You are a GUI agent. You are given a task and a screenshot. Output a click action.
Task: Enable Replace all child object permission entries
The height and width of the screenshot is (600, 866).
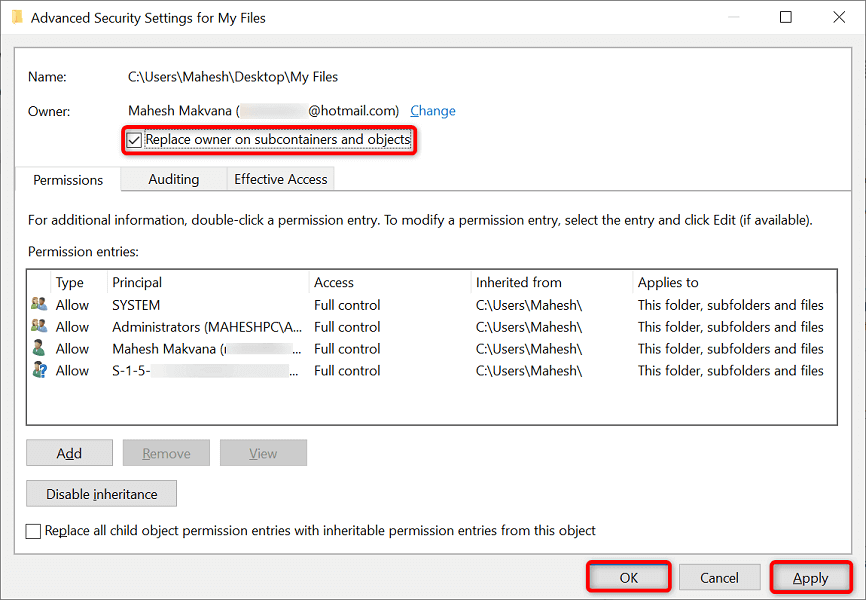pos(34,531)
